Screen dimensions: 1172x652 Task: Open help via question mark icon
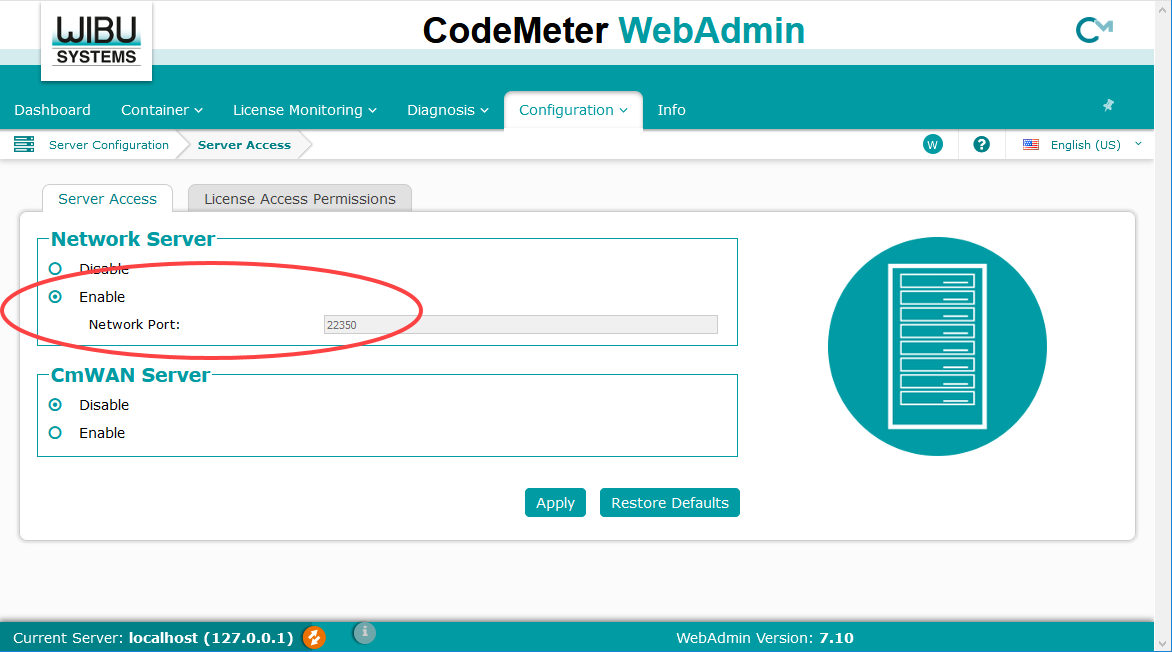coord(981,145)
